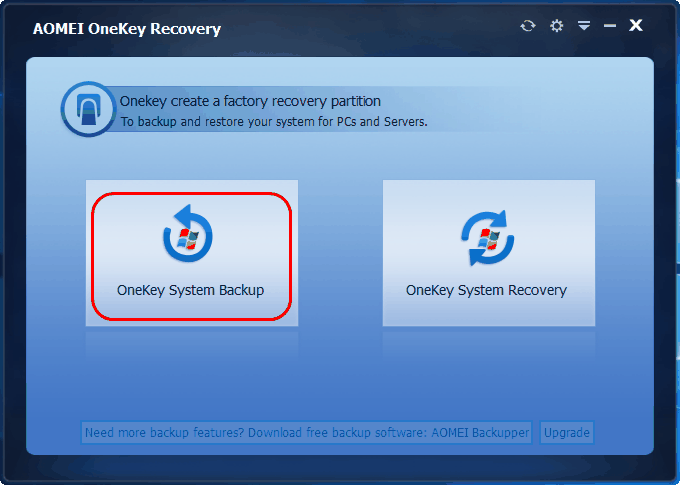
Task: Click the AOMEI Backupper download link
Action: coord(307,433)
